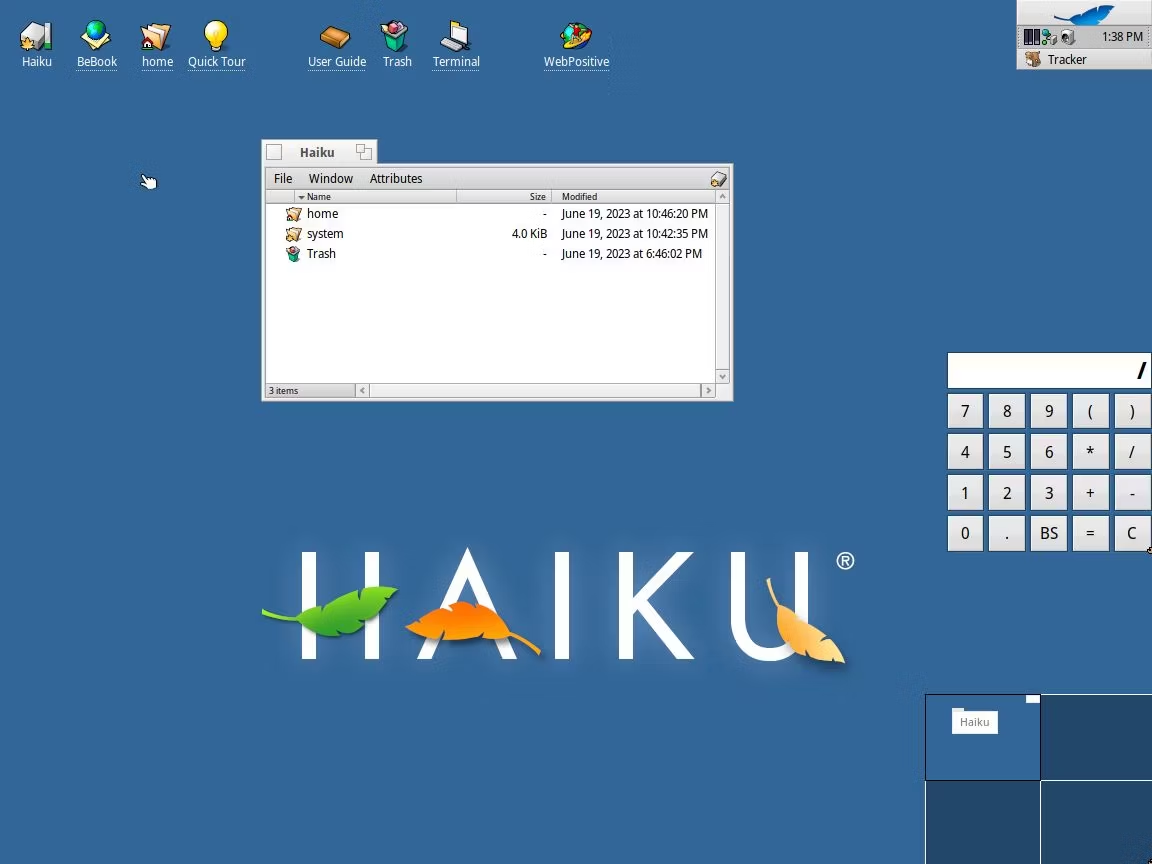Click the vertical scrollbar up arrow

(x=722, y=197)
